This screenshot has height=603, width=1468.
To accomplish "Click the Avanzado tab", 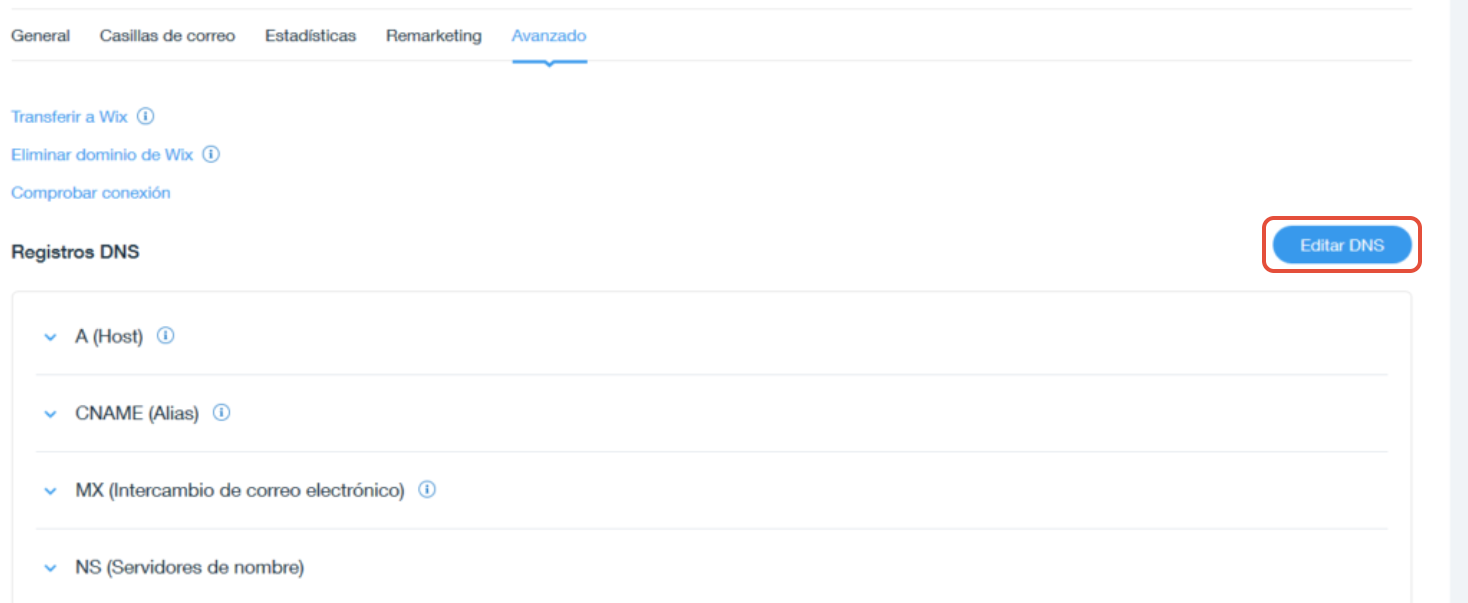I will pyautogui.click(x=549, y=36).
